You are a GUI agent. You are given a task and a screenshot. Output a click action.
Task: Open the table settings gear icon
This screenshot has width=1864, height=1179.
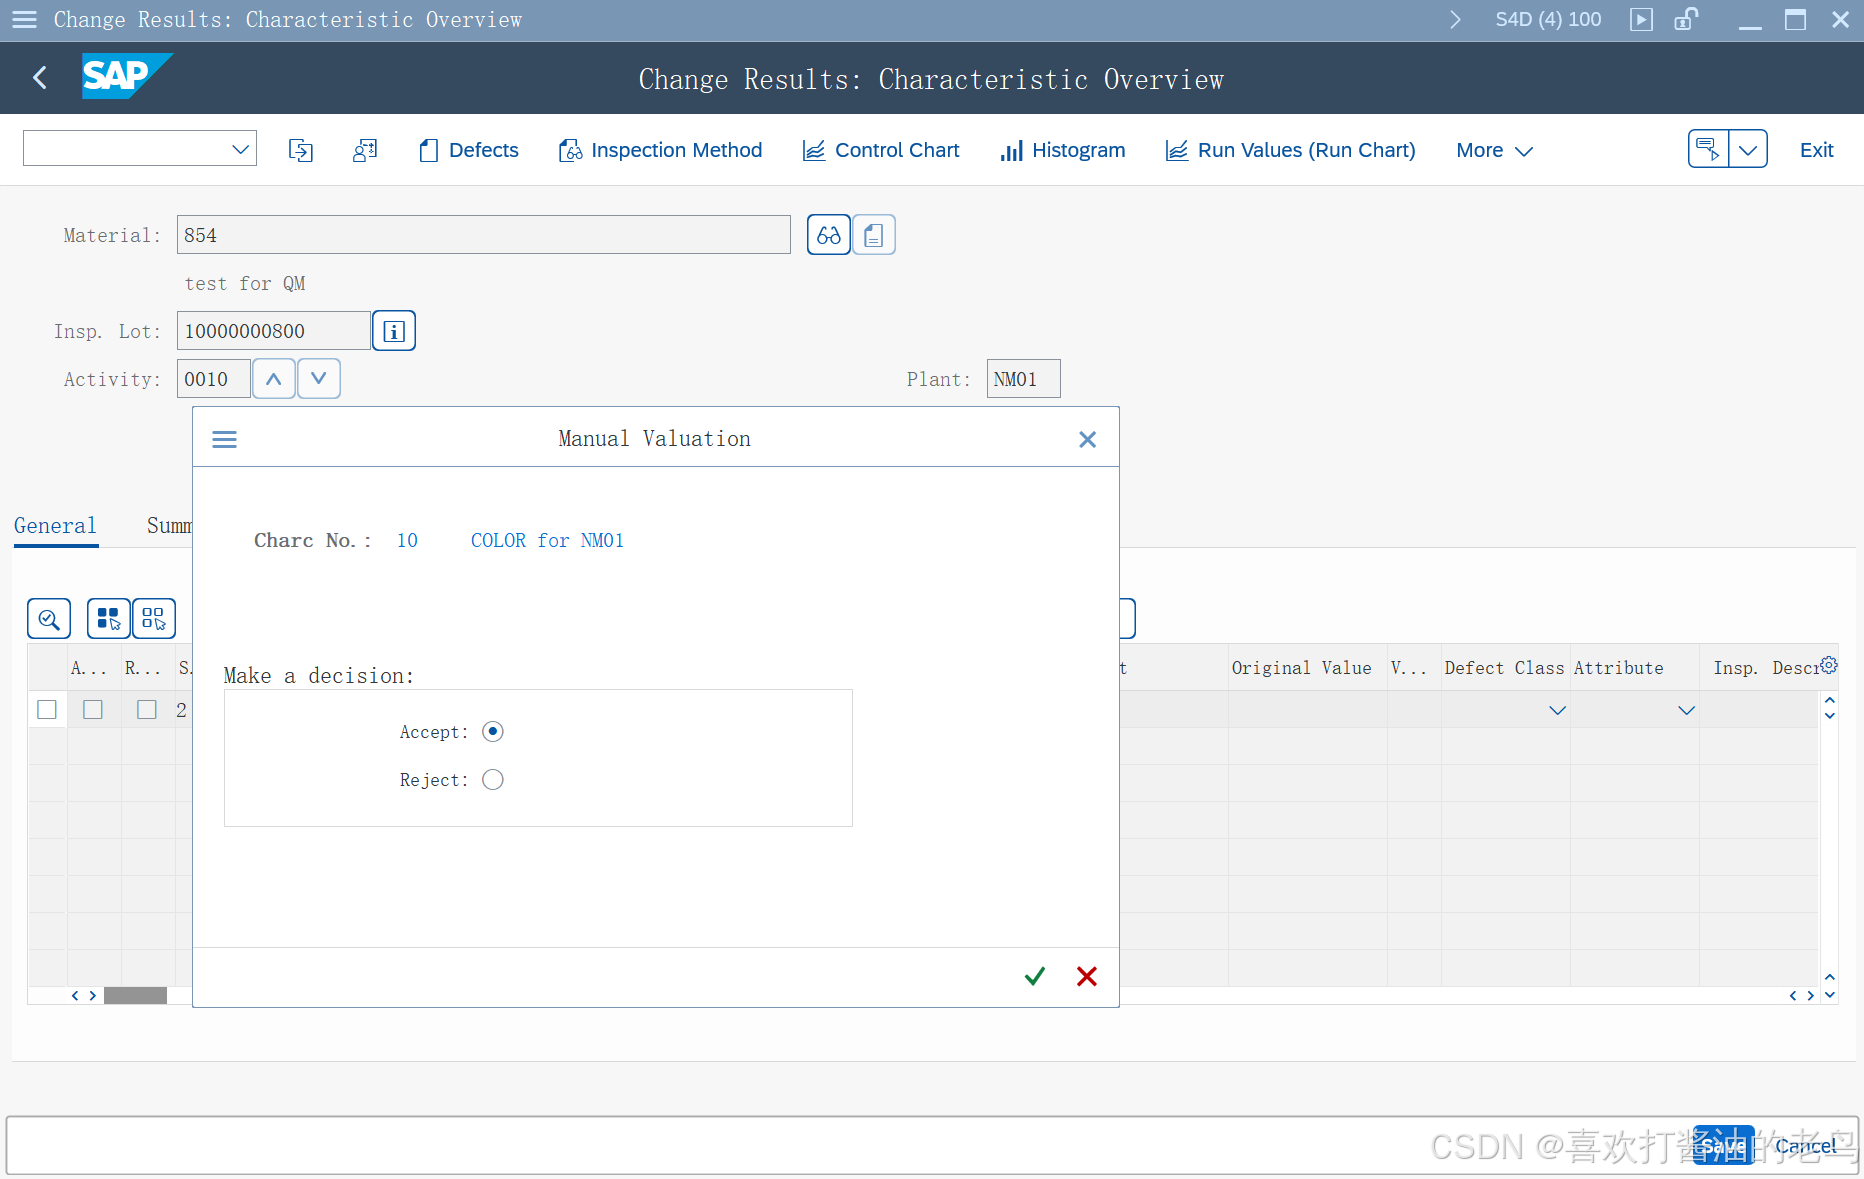[1829, 663]
